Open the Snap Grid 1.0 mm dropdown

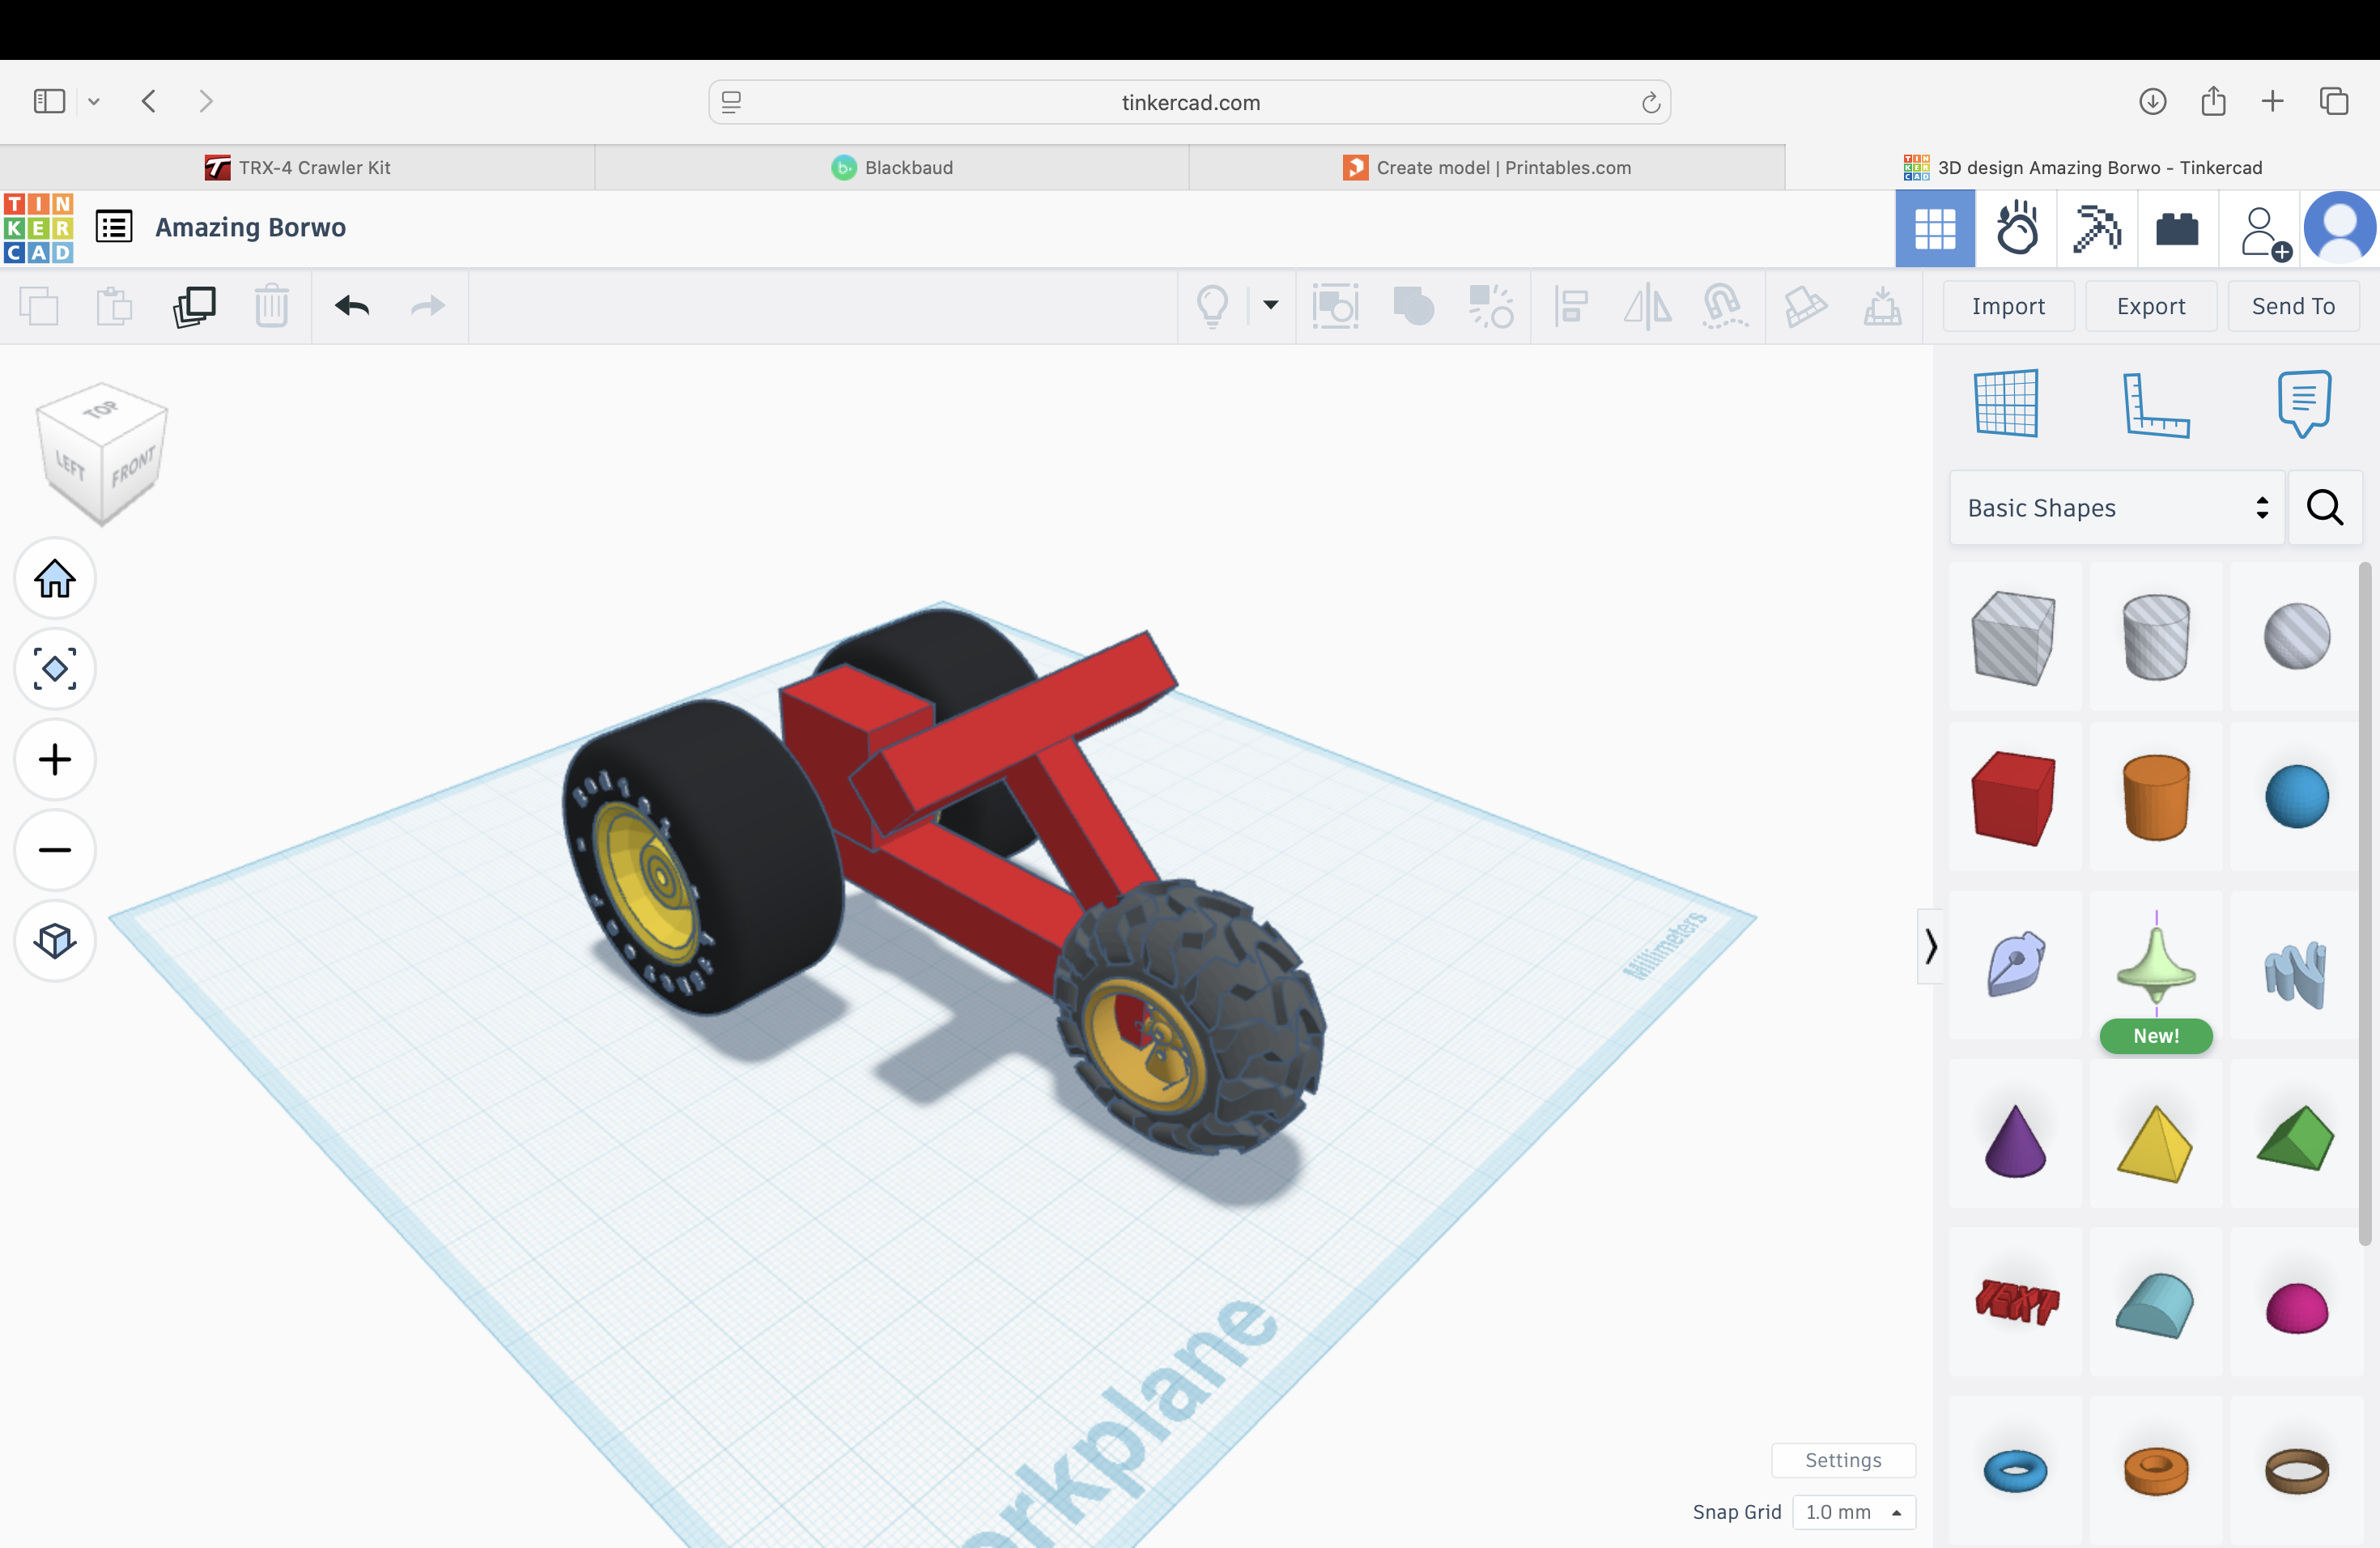tap(1854, 1512)
